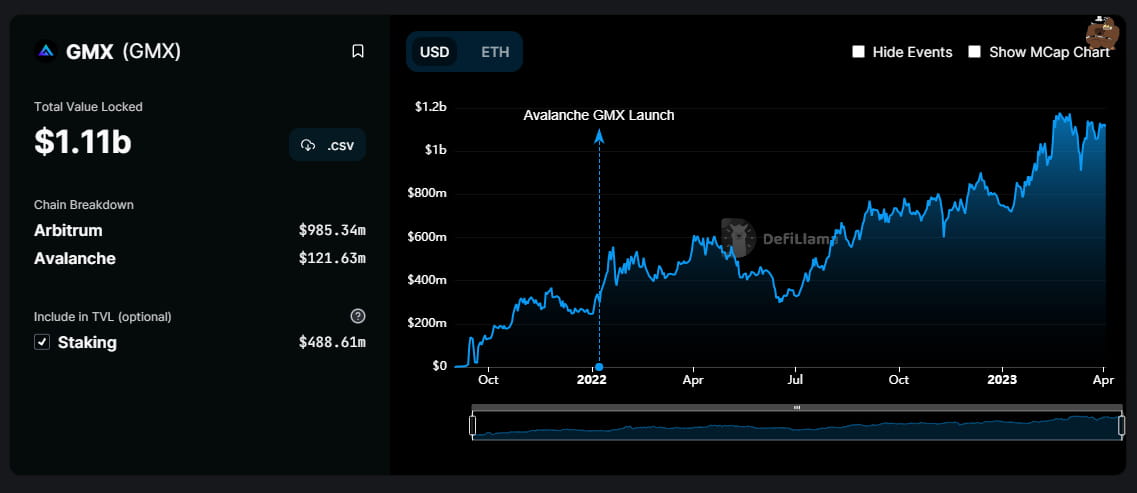This screenshot has height=493, width=1137.
Task: Click the event marker dot at 2022
Action: point(599,367)
